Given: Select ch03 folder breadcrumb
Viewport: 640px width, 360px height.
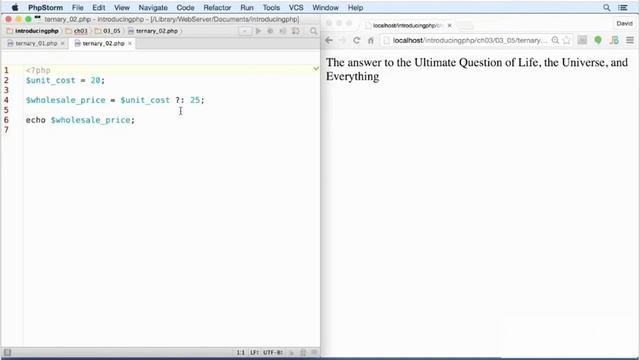Looking at the screenshot, I should pyautogui.click(x=77, y=31).
